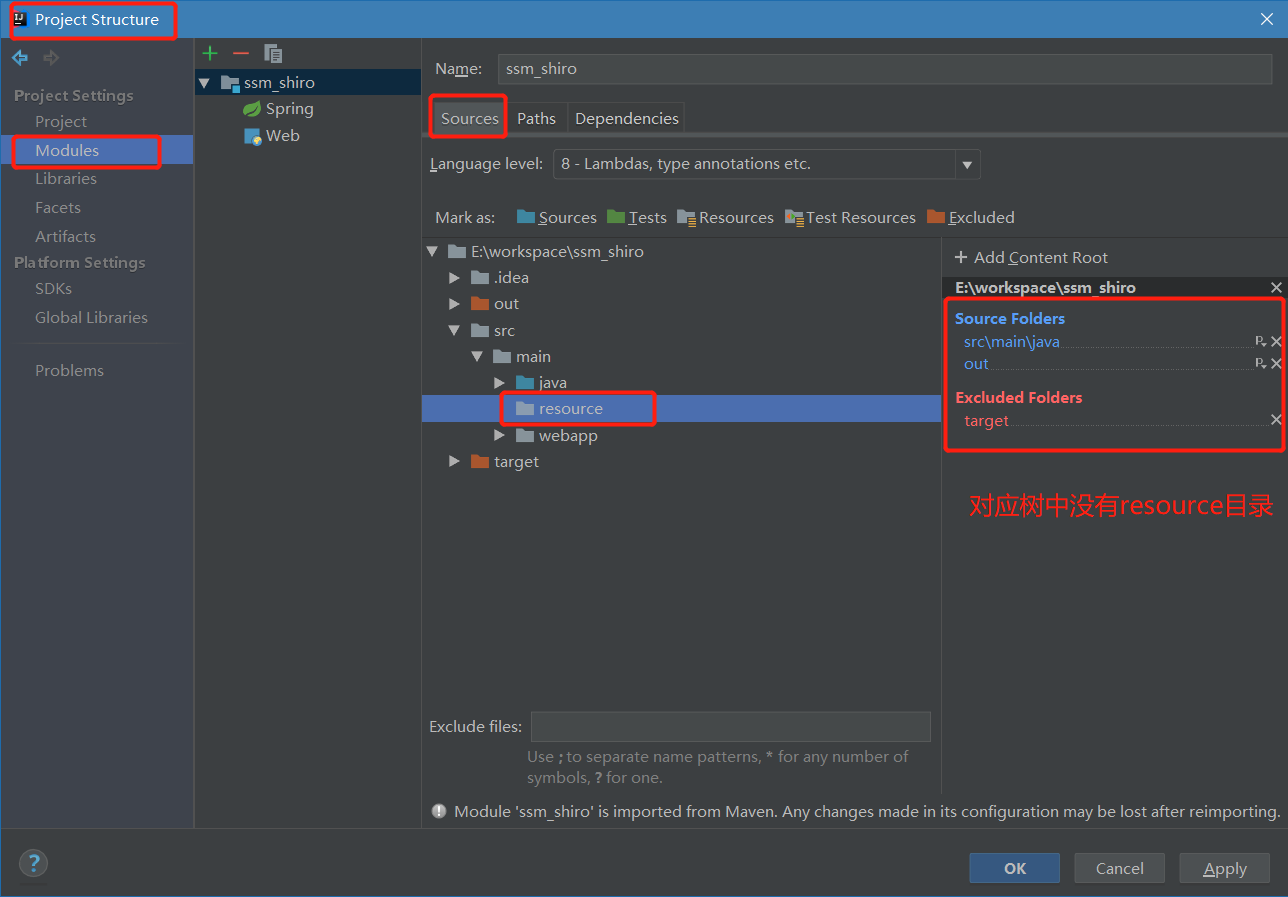
Task: Click the minus Remove module icon
Action: pos(240,53)
